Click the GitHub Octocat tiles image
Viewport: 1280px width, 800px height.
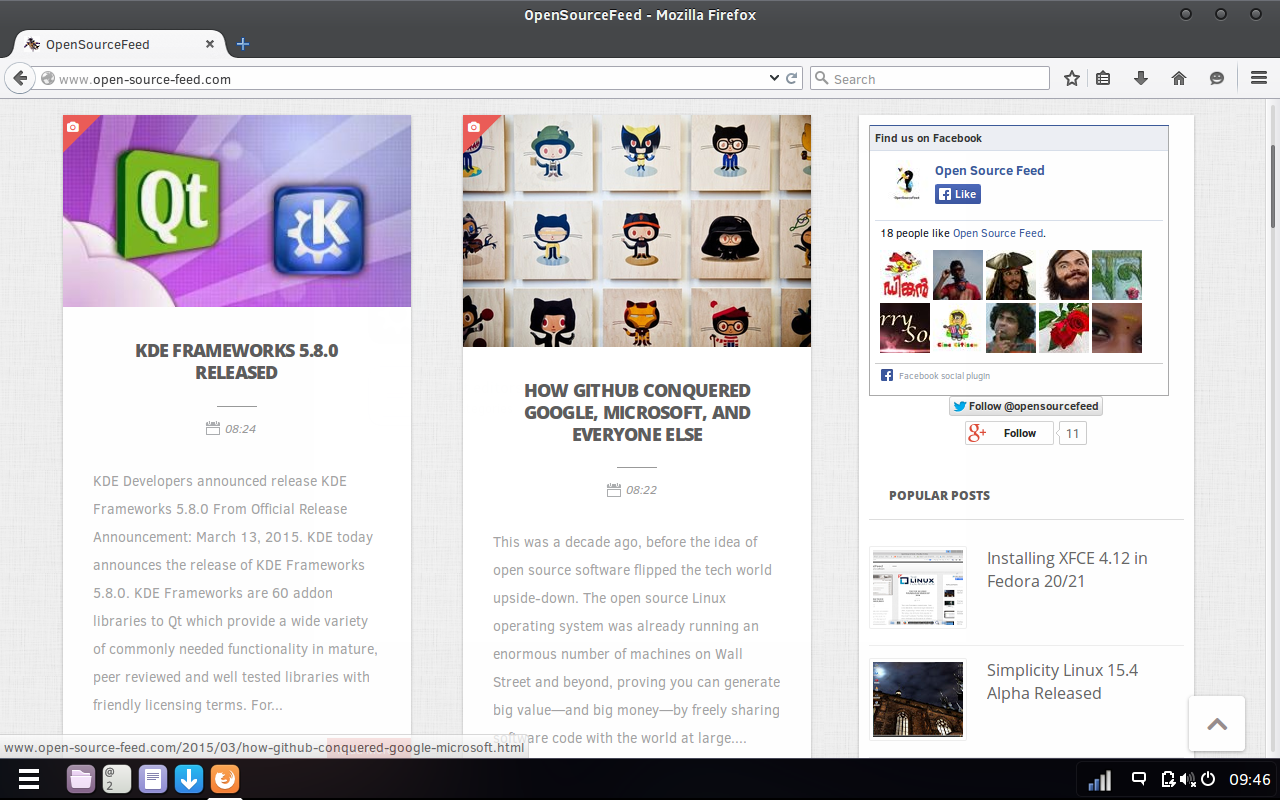click(x=637, y=231)
